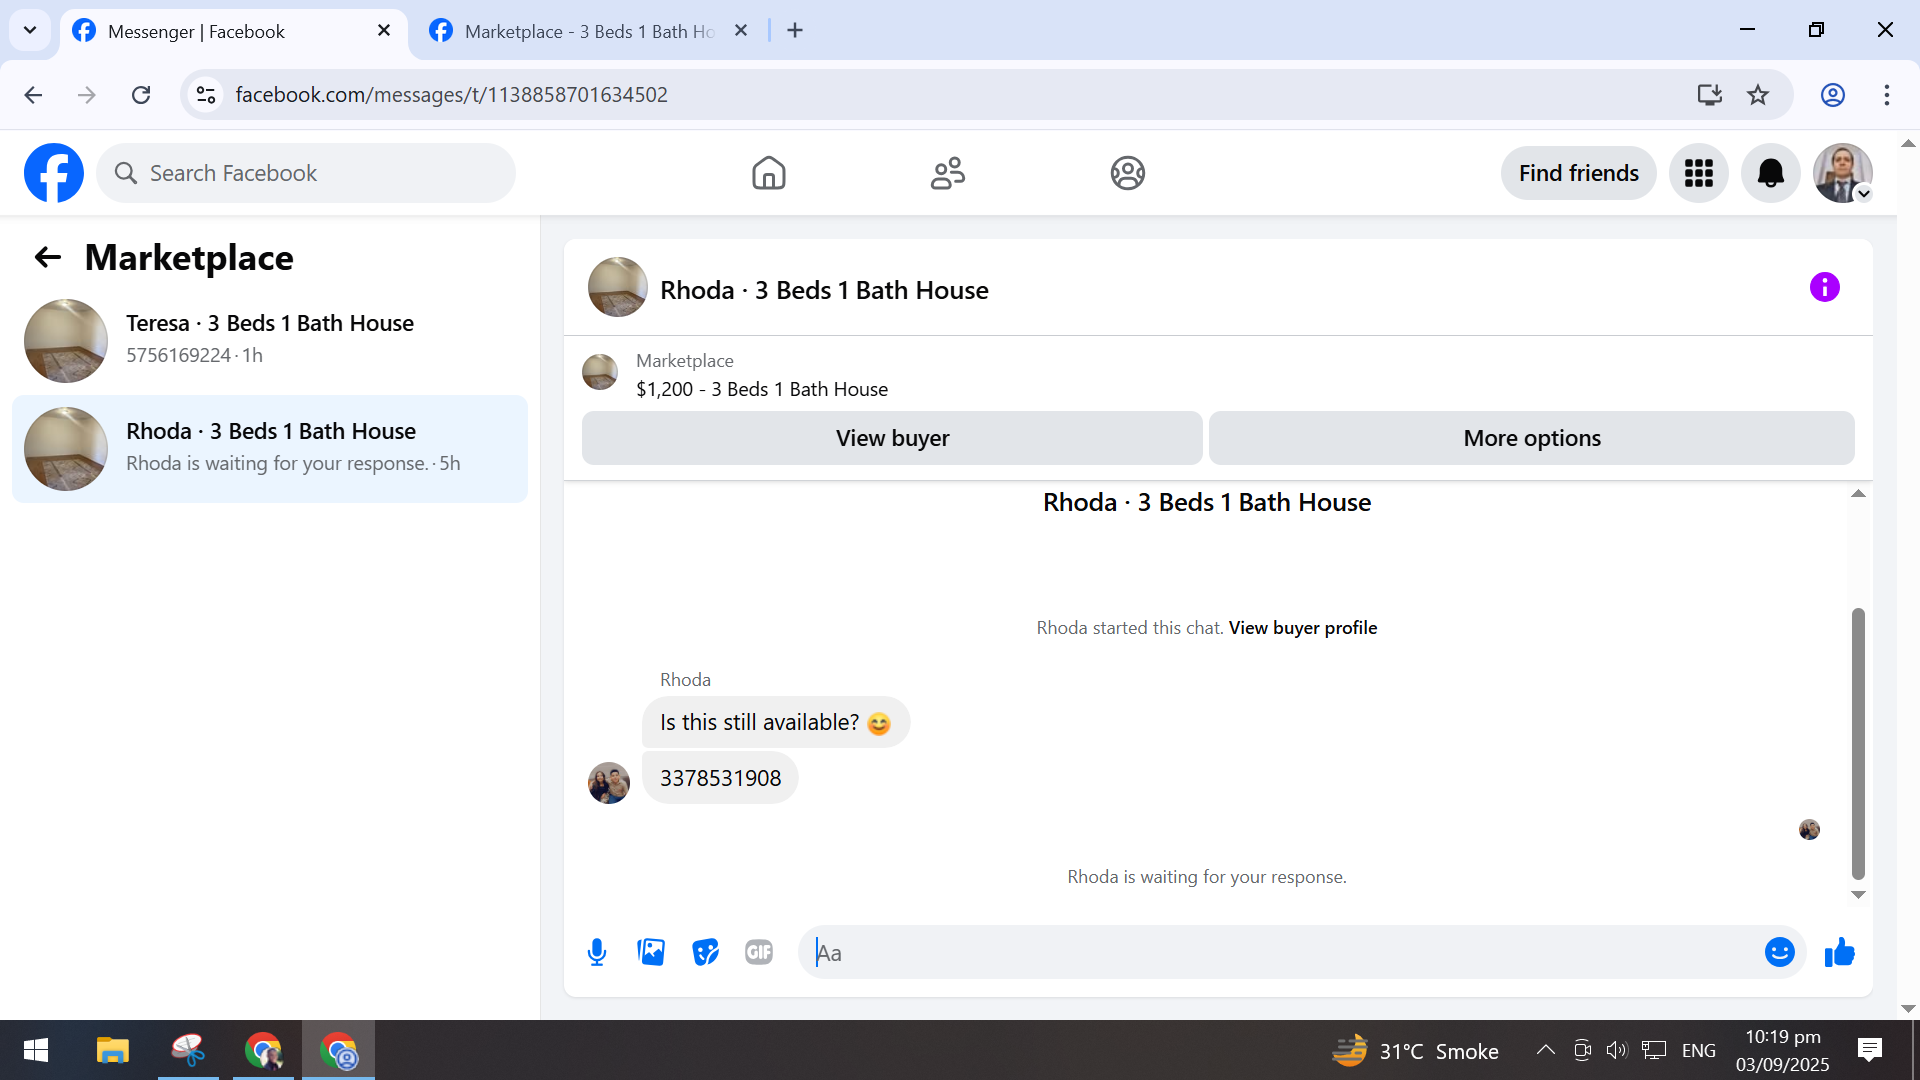Open conversation information icon

click(1824, 288)
